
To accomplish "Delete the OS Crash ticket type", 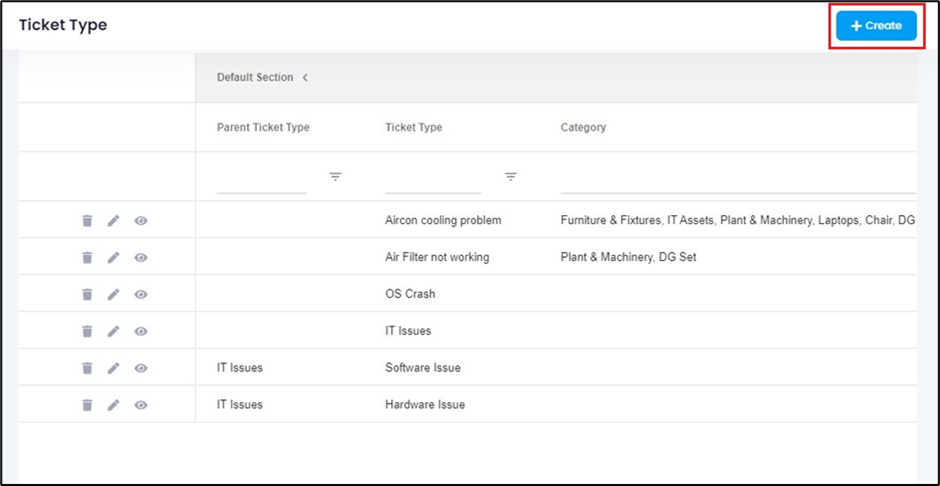I will pyautogui.click(x=87, y=294).
